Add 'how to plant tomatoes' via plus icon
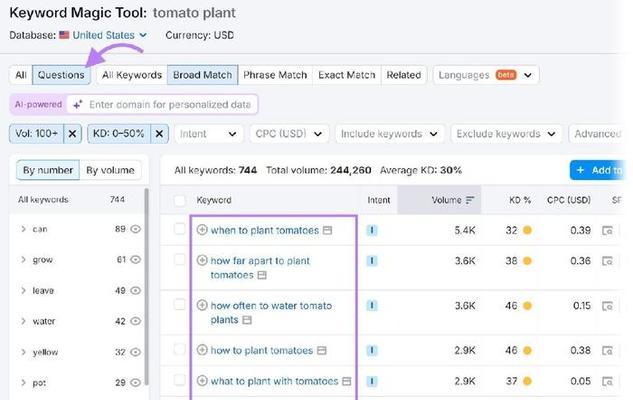This screenshot has height=400, width=633. point(202,350)
